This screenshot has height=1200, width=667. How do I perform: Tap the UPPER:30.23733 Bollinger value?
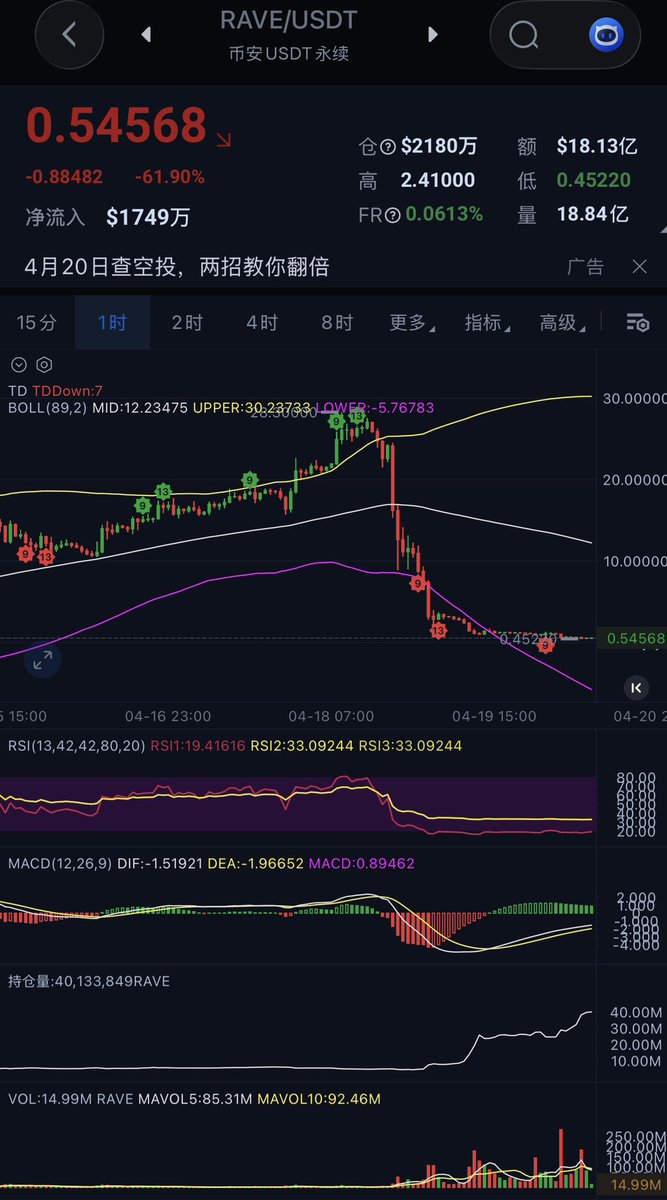pyautogui.click(x=253, y=408)
